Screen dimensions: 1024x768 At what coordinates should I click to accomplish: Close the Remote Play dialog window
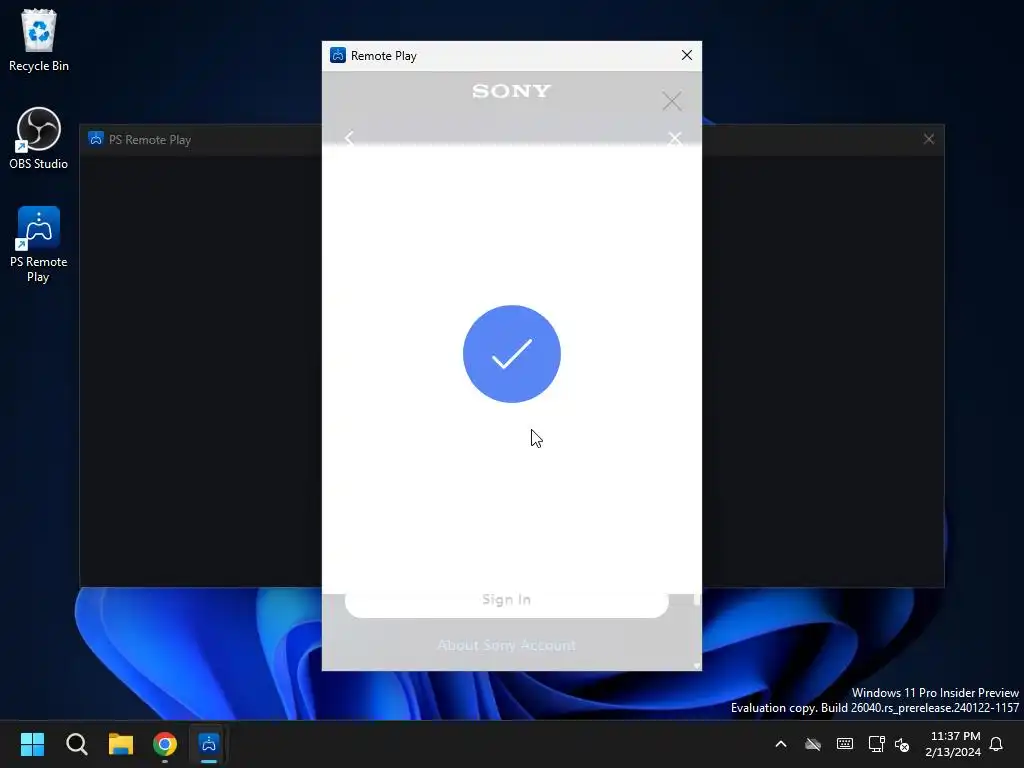686,56
